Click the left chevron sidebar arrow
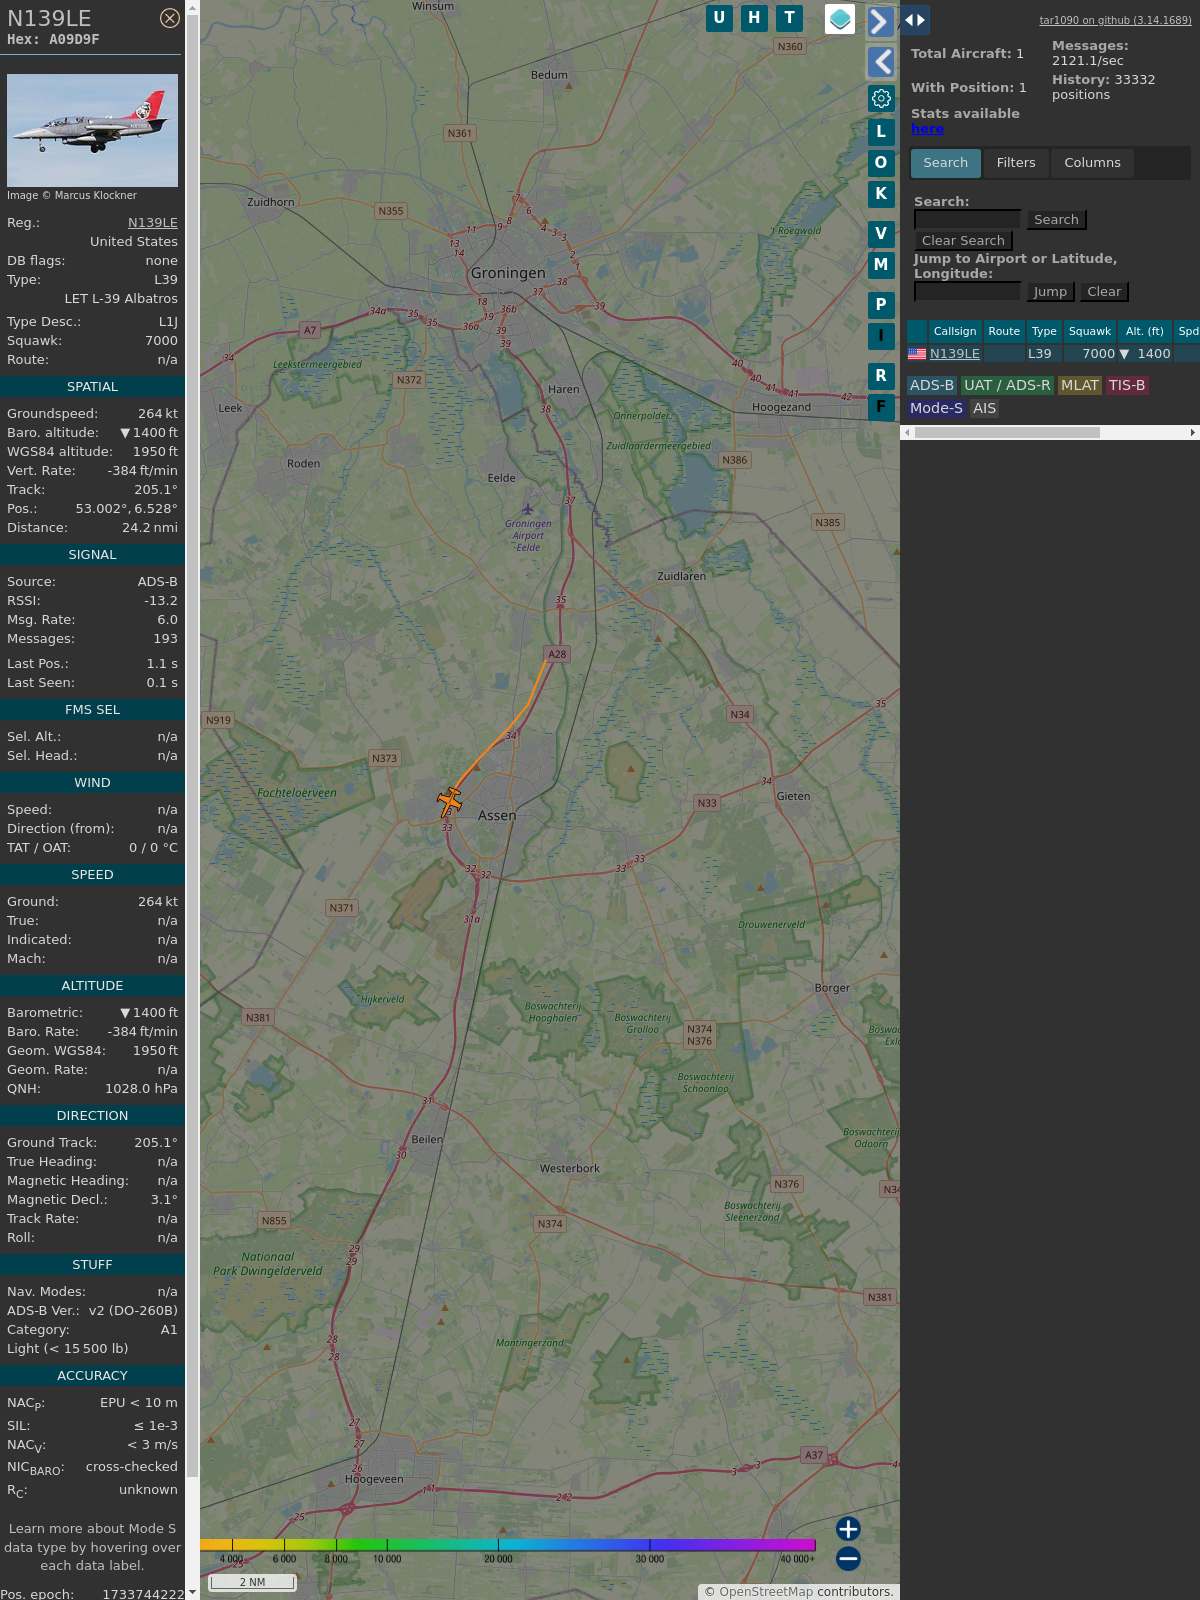Screen dimensions: 1200x1600 coord(880,62)
